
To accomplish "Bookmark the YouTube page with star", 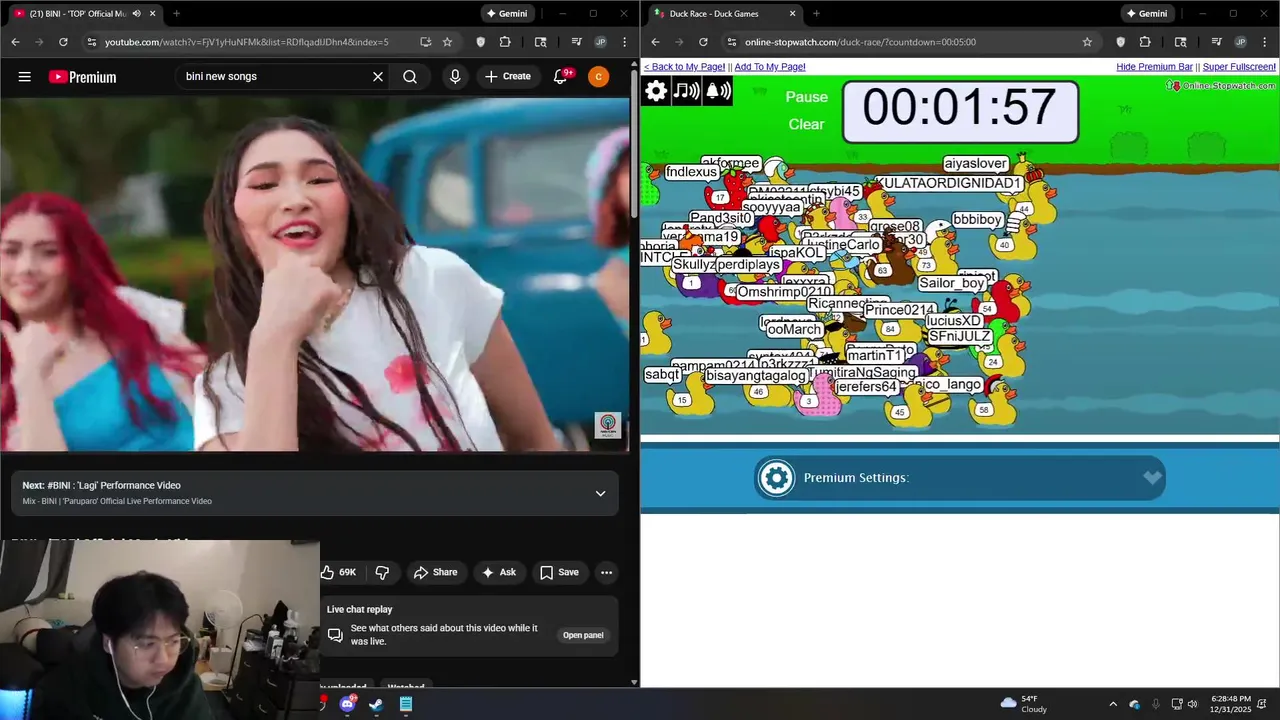I will [x=447, y=42].
